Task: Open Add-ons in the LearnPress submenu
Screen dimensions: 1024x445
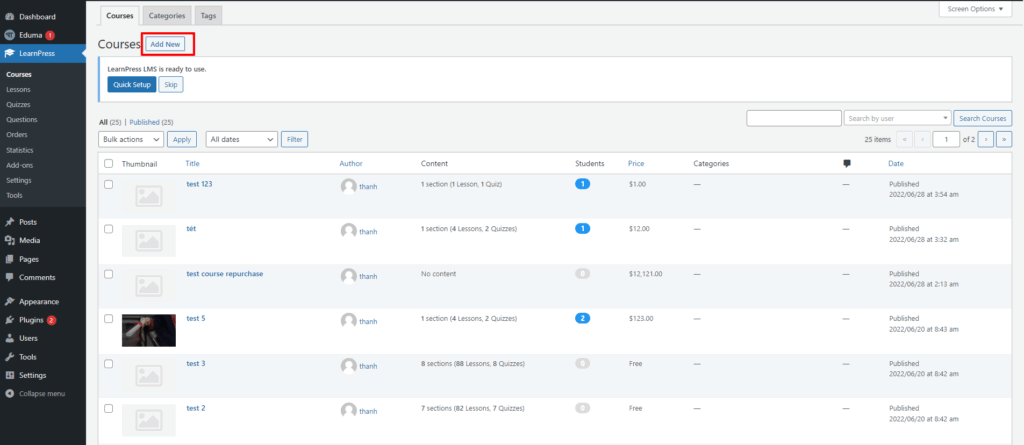Action: [19, 165]
